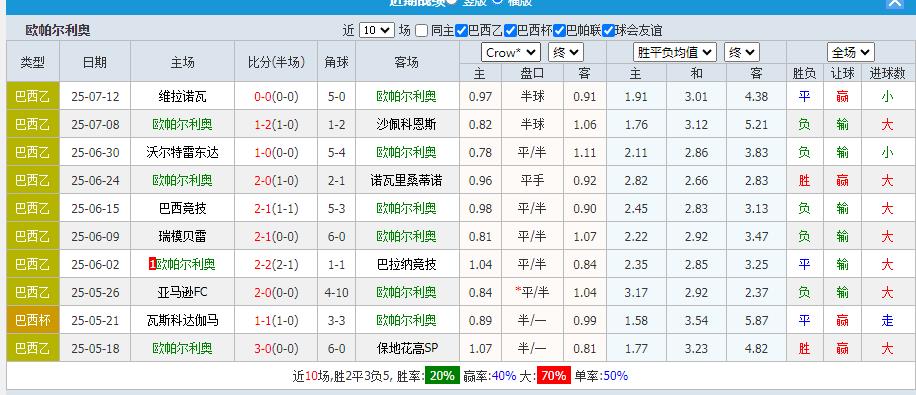
Task: Open home team 瑞模贝雷 link
Action: click(x=182, y=237)
